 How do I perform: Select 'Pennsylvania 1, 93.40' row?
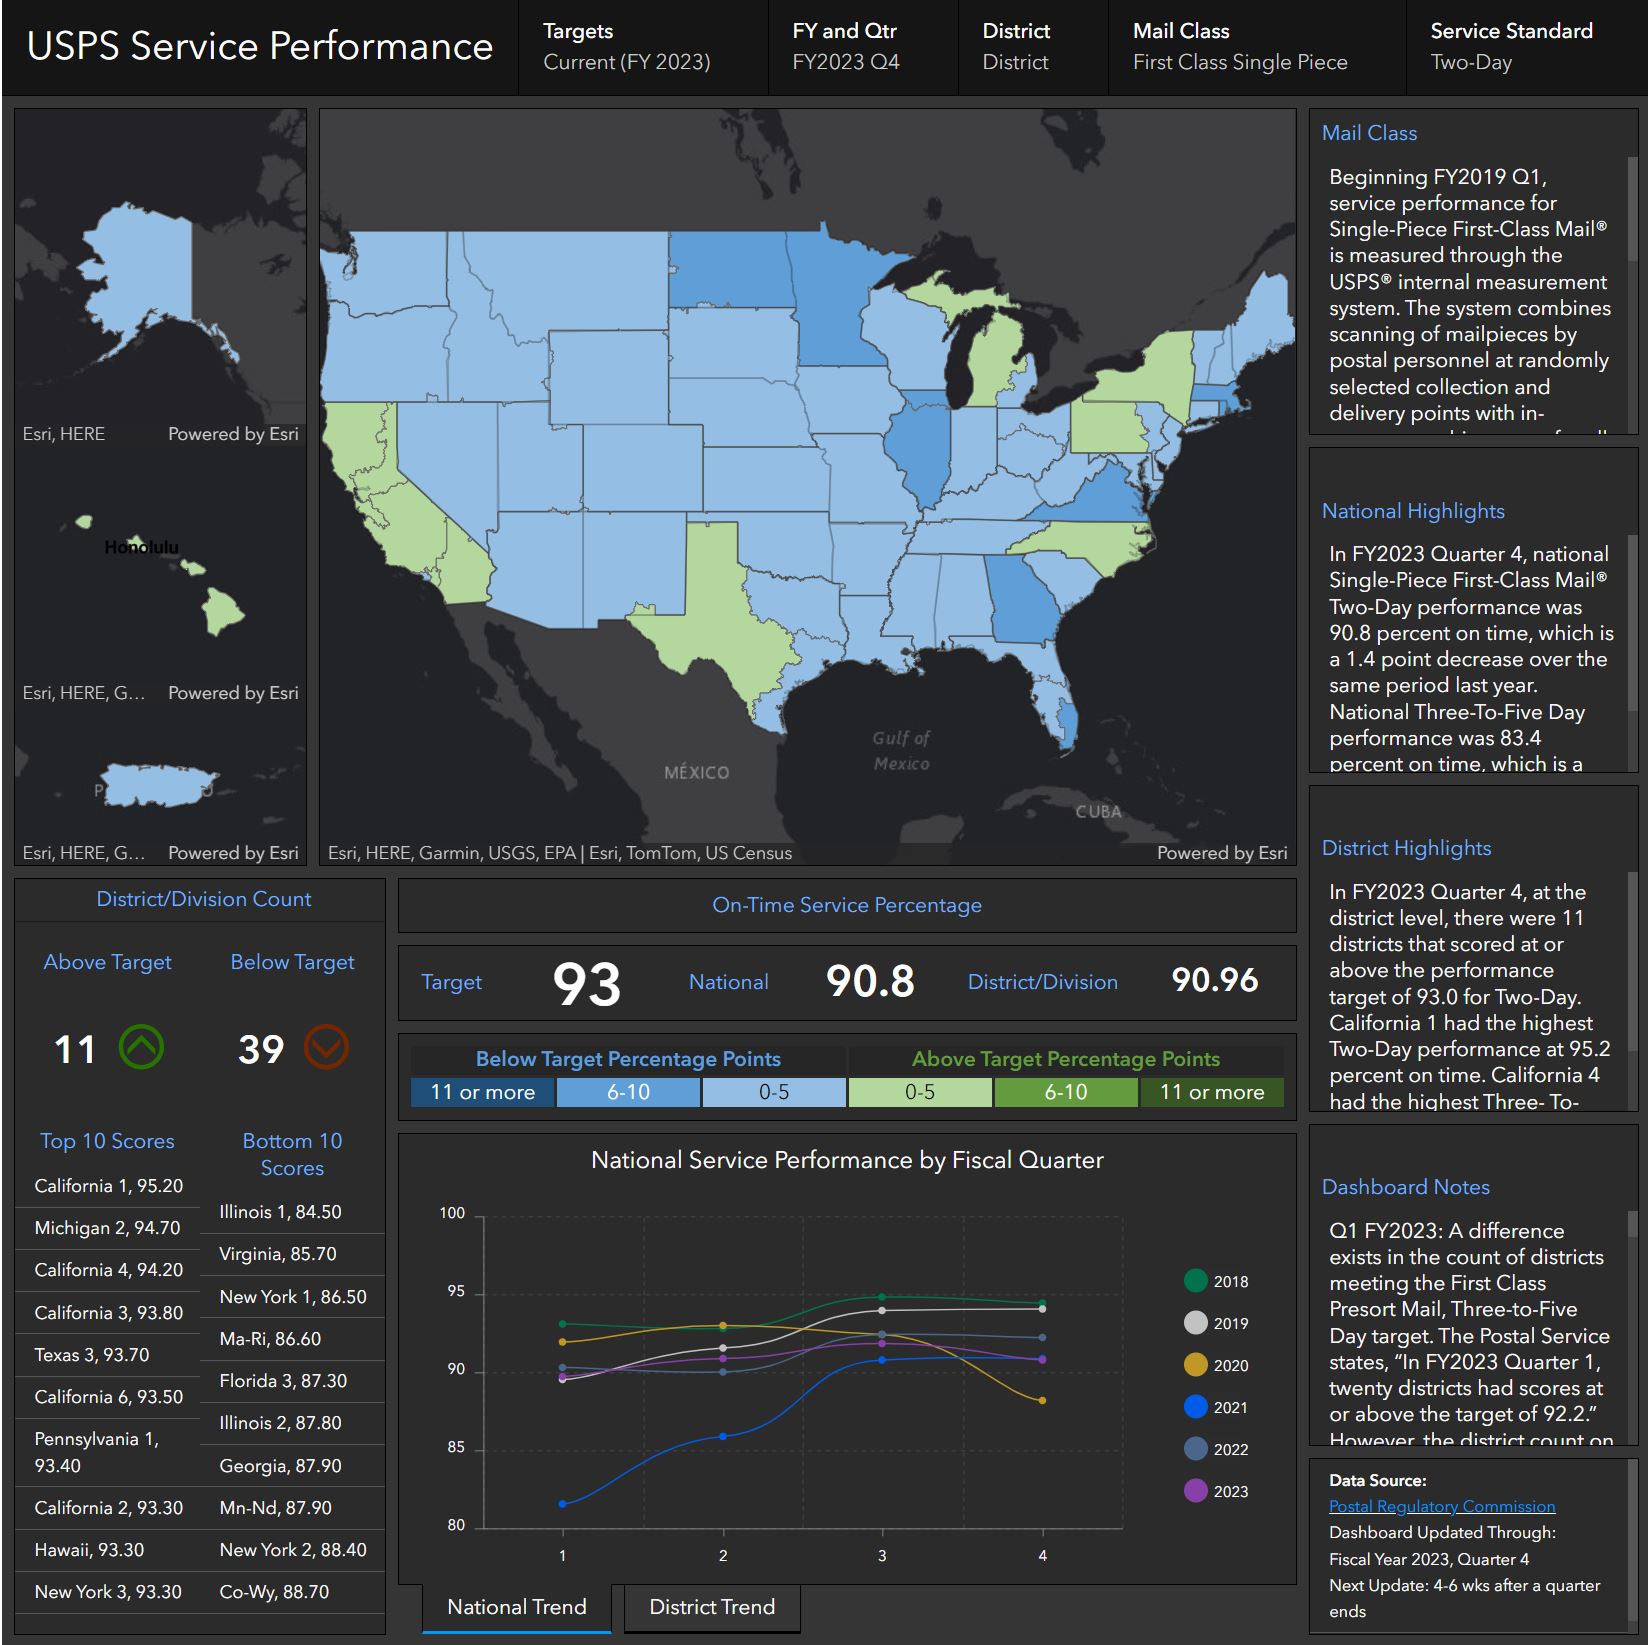(108, 1452)
